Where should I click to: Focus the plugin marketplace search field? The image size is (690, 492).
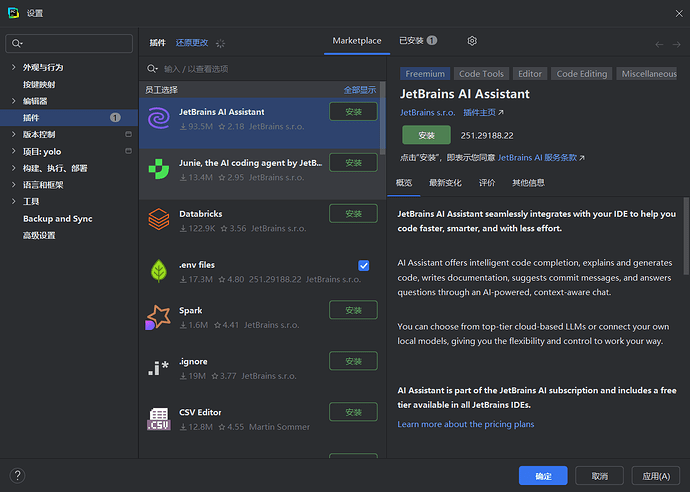tap(263, 69)
